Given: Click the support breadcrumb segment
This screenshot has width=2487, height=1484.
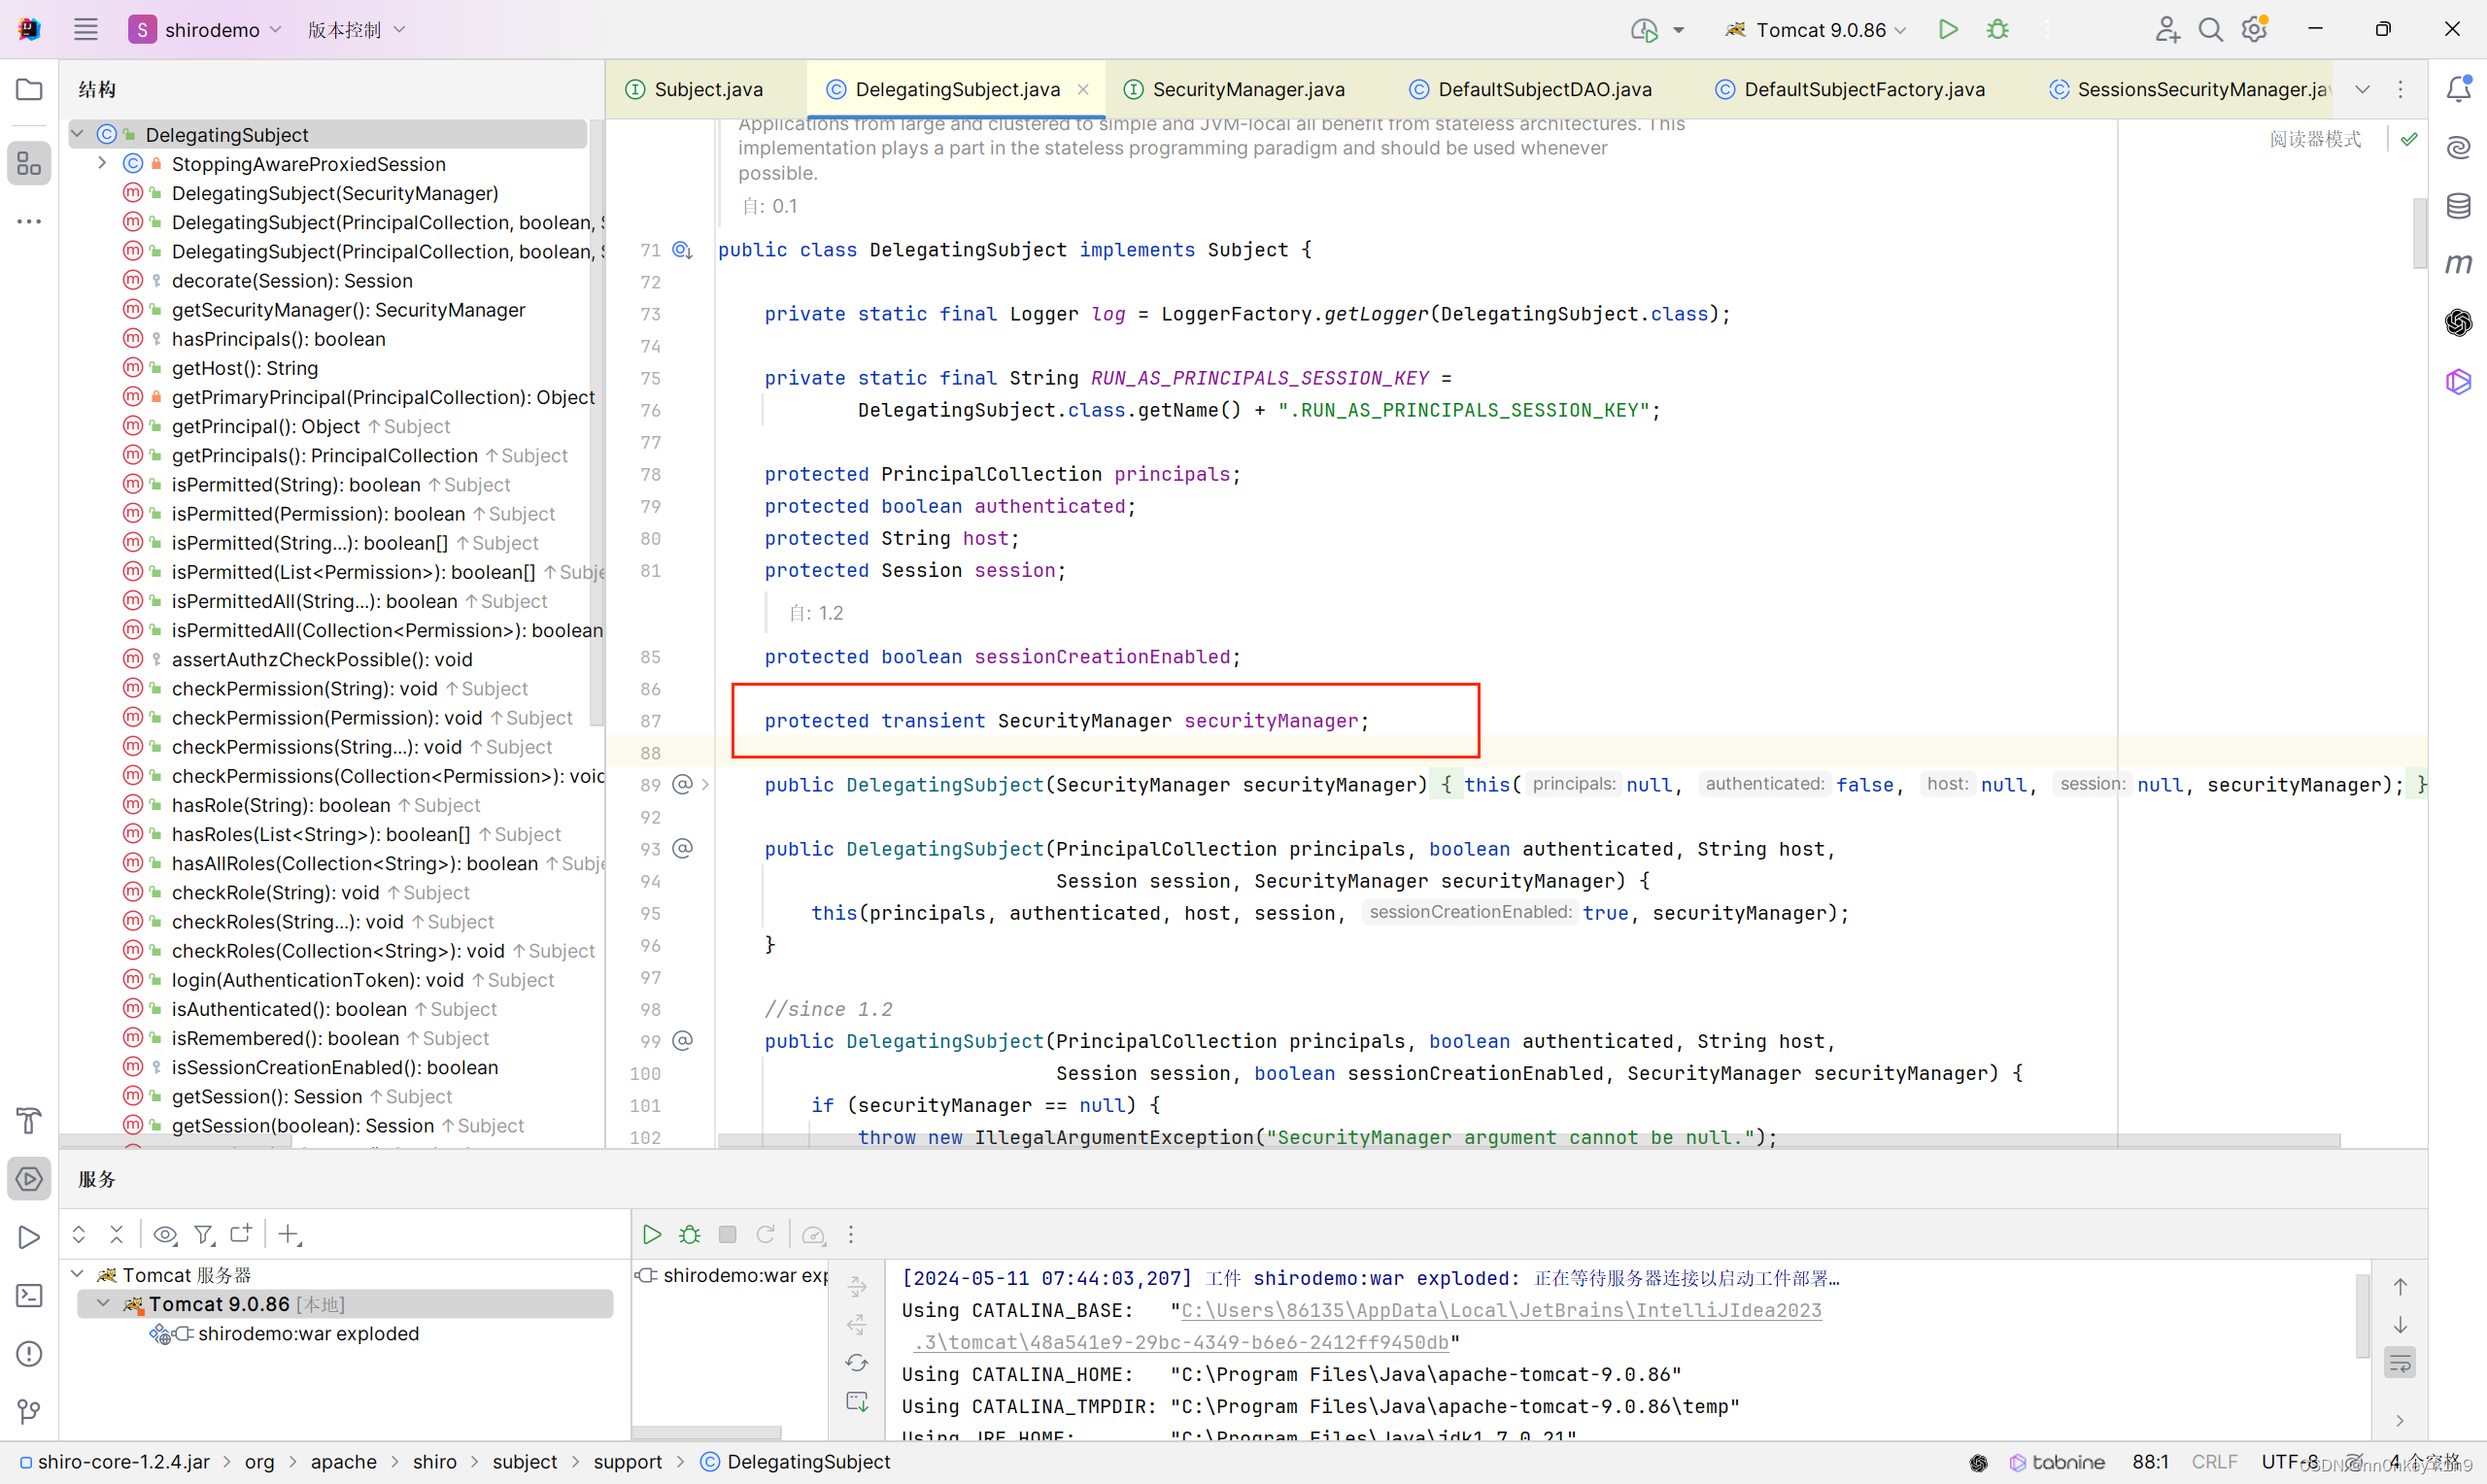Looking at the screenshot, I should point(627,1461).
